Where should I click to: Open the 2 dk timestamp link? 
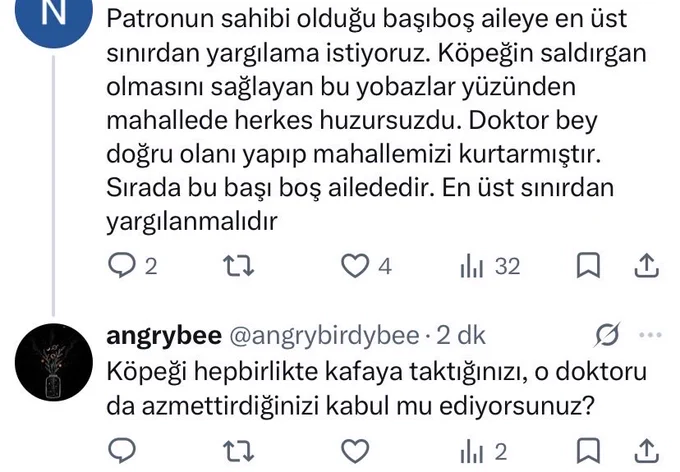click(x=461, y=335)
